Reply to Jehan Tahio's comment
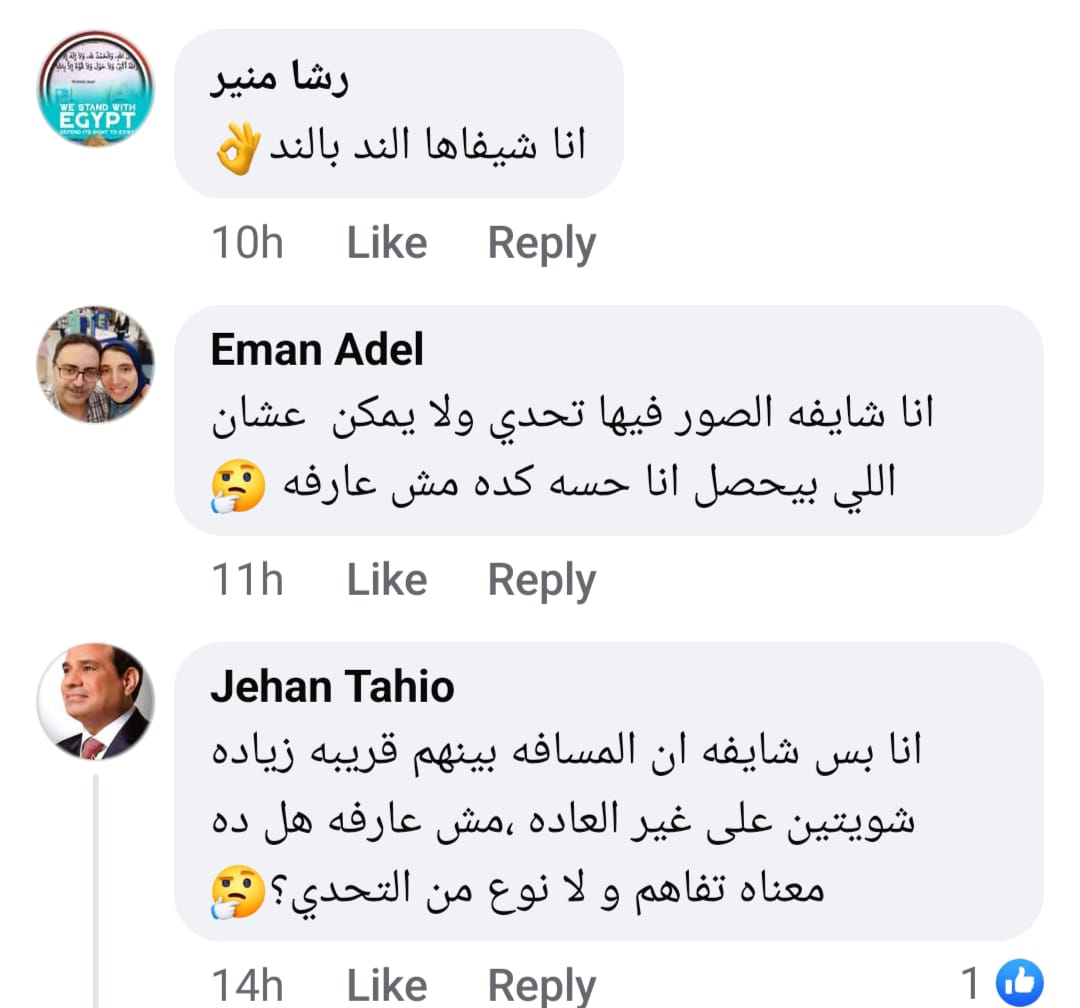The height and width of the screenshot is (1008, 1080). click(541, 985)
